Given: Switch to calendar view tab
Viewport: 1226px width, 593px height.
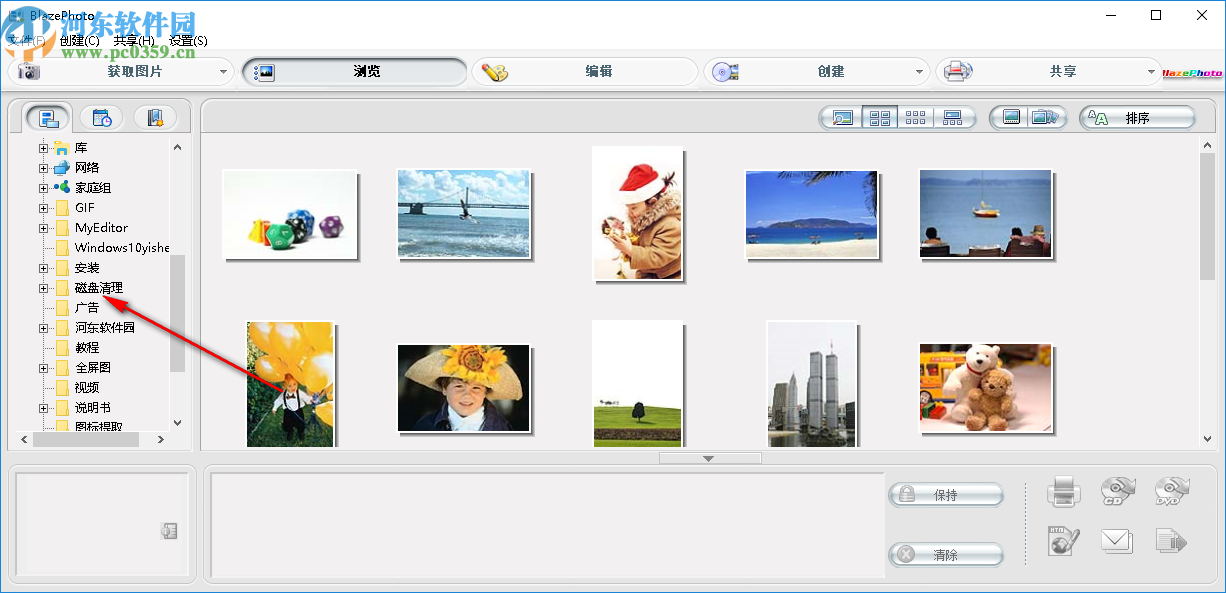Looking at the screenshot, I should 102,117.
